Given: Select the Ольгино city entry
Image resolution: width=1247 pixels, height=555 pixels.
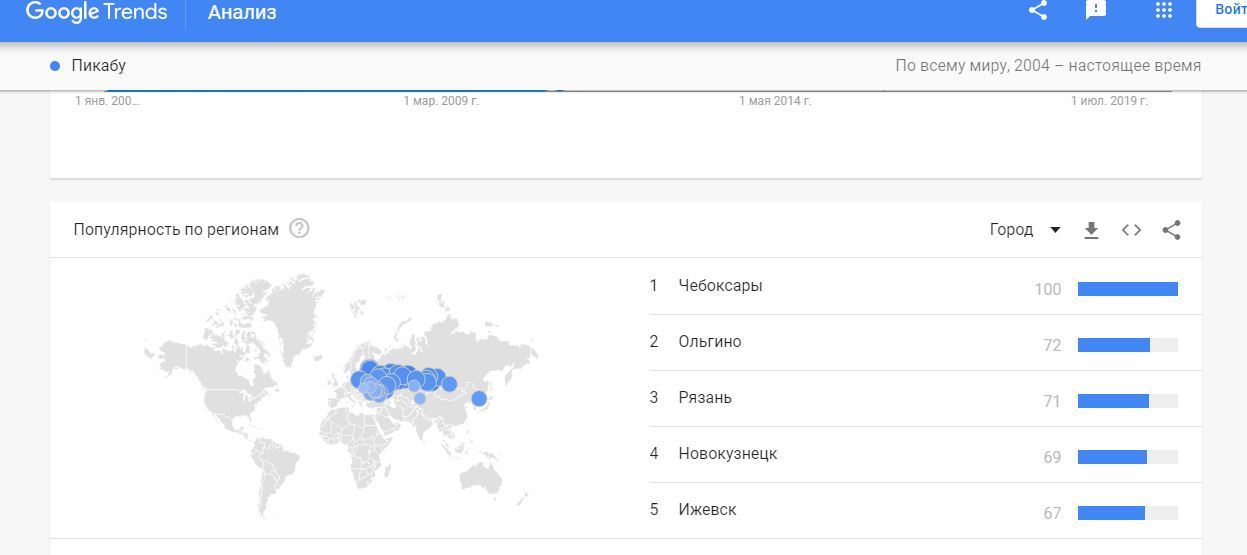Looking at the screenshot, I should pyautogui.click(x=710, y=342).
